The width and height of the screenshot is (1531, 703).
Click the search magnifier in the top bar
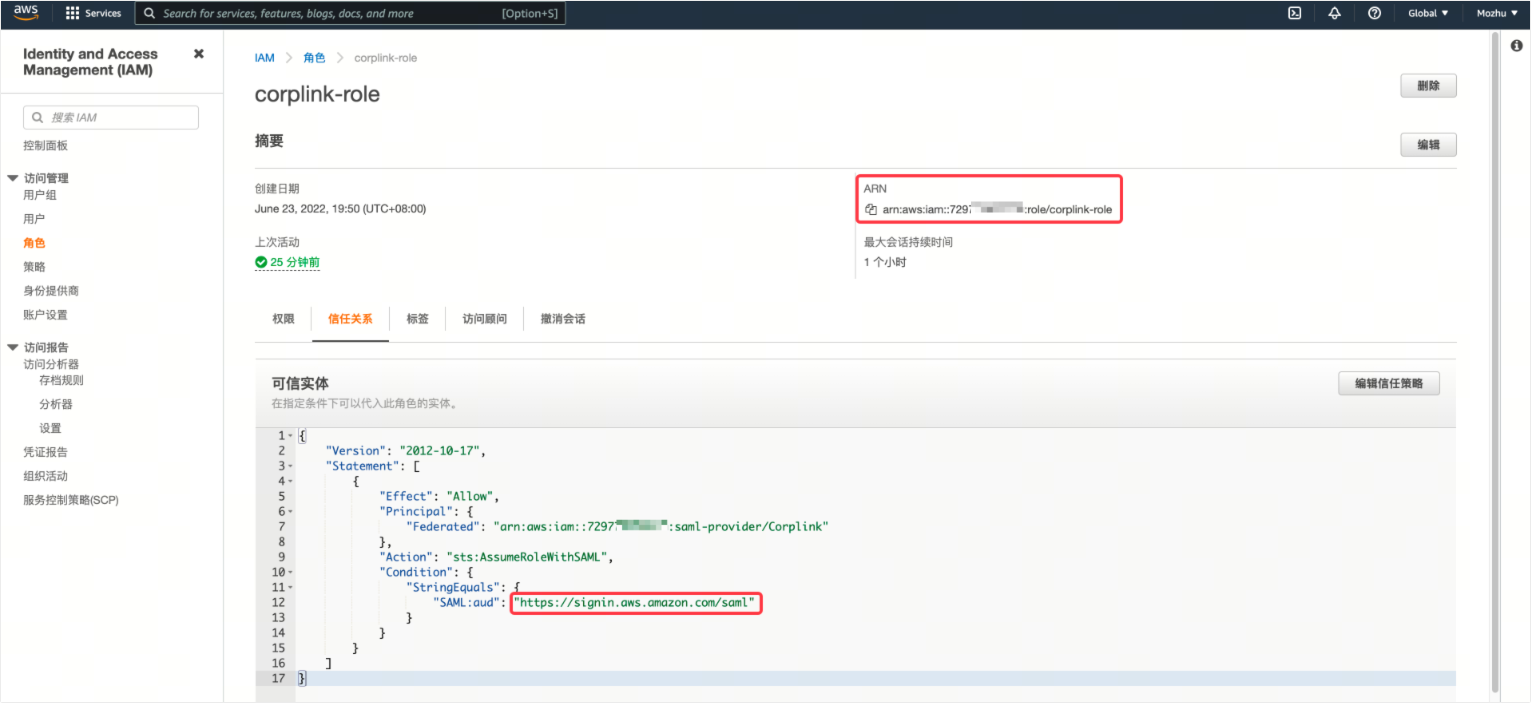coord(149,13)
